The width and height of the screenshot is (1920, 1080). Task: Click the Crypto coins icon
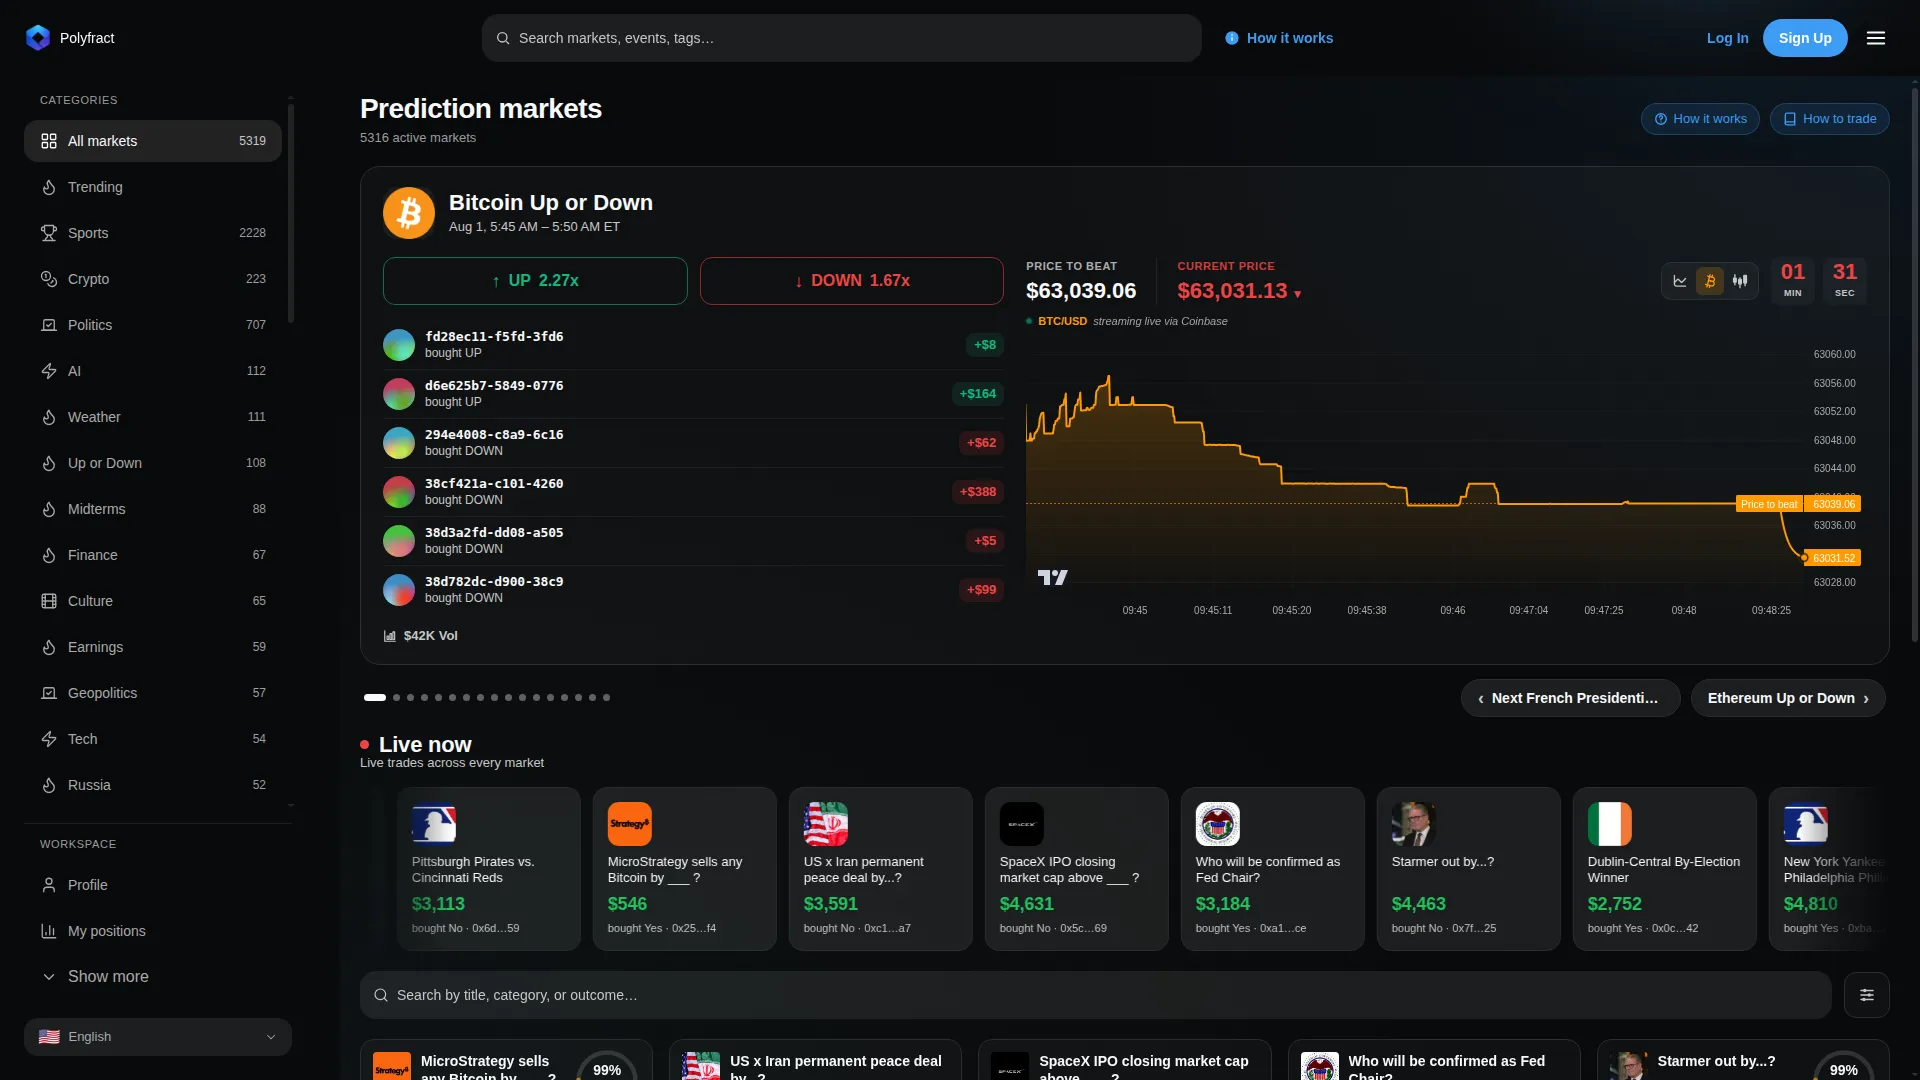pos(49,279)
